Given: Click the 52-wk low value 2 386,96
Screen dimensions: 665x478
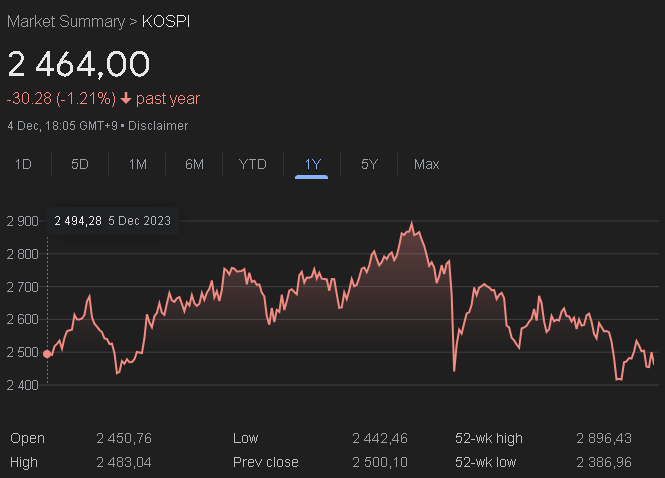Looking at the screenshot, I should tap(604, 462).
